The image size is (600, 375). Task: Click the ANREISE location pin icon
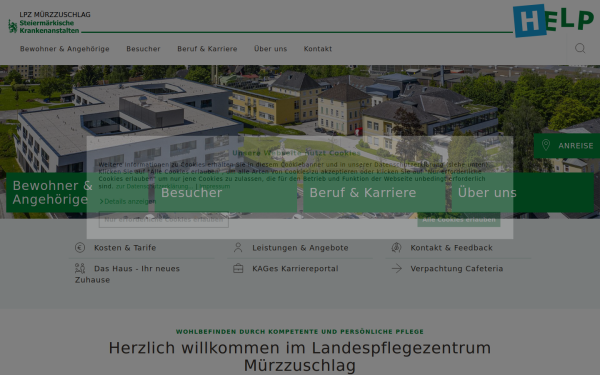point(546,145)
